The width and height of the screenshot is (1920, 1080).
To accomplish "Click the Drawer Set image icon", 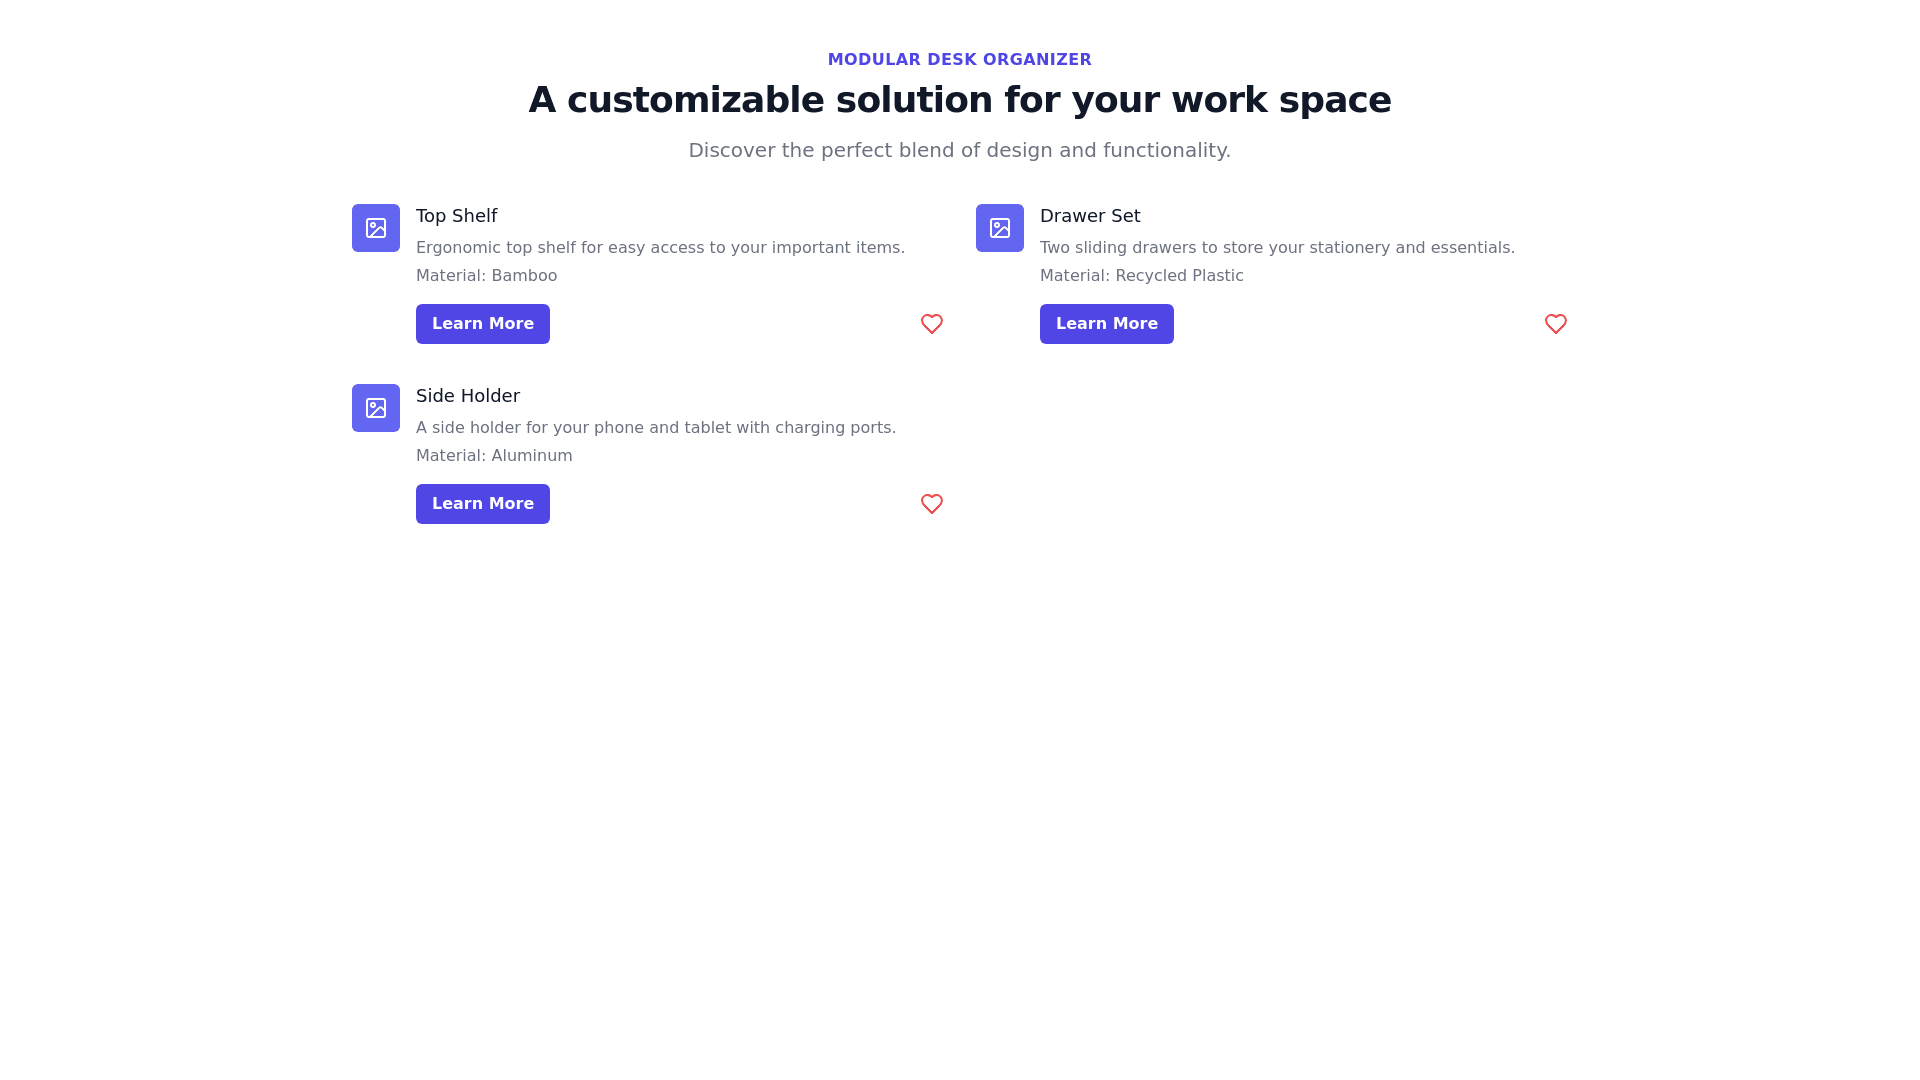I will [1000, 228].
